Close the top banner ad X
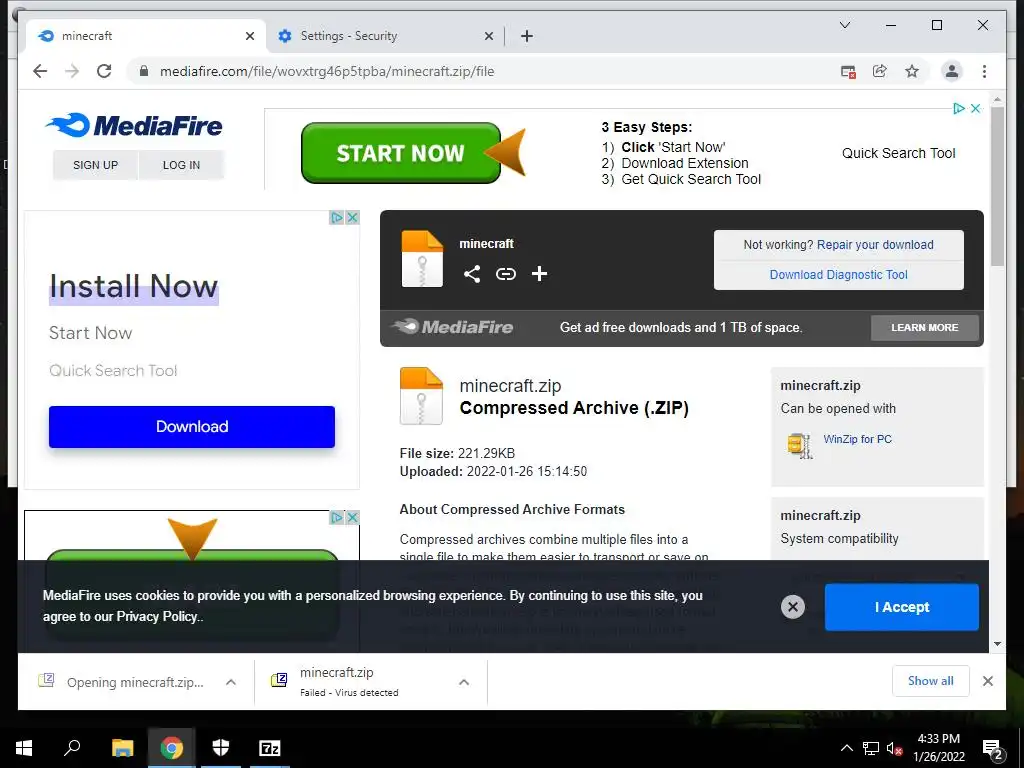This screenshot has width=1024, height=768. click(975, 108)
